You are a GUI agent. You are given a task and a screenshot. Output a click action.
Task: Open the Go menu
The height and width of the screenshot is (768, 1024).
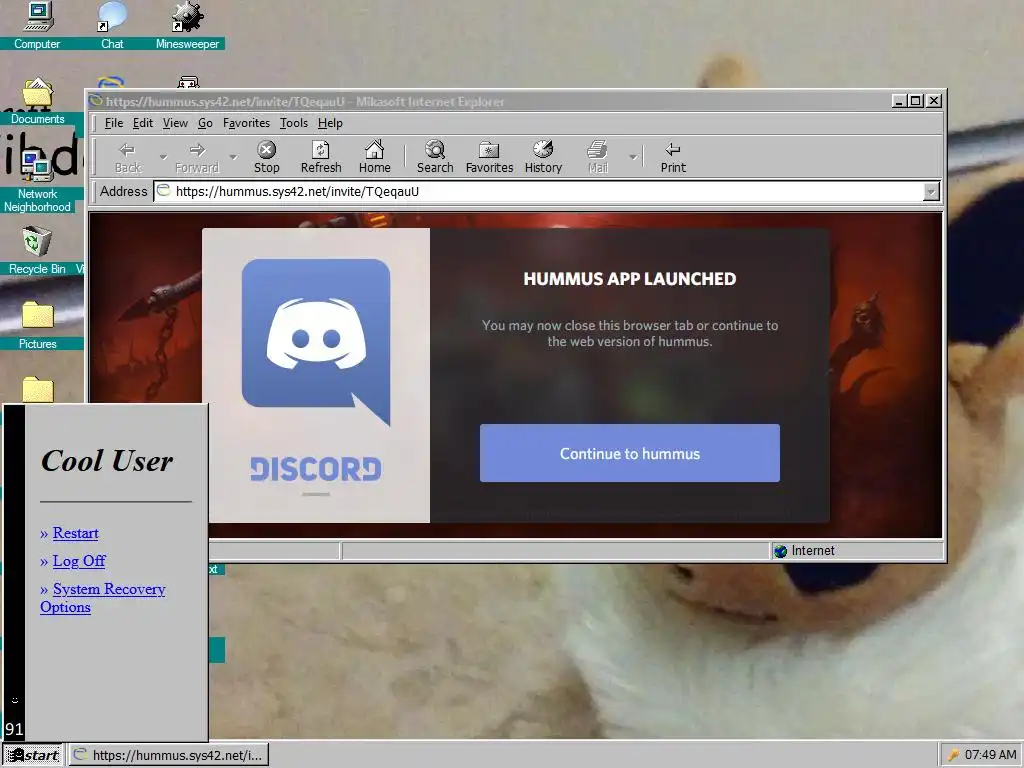(205, 123)
